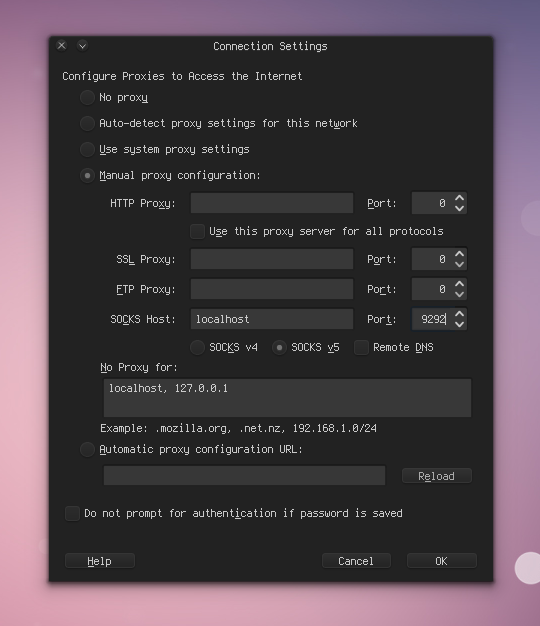The image size is (540, 626).
Task: Decrease the SSL Proxy port value
Action: click(x=459, y=264)
